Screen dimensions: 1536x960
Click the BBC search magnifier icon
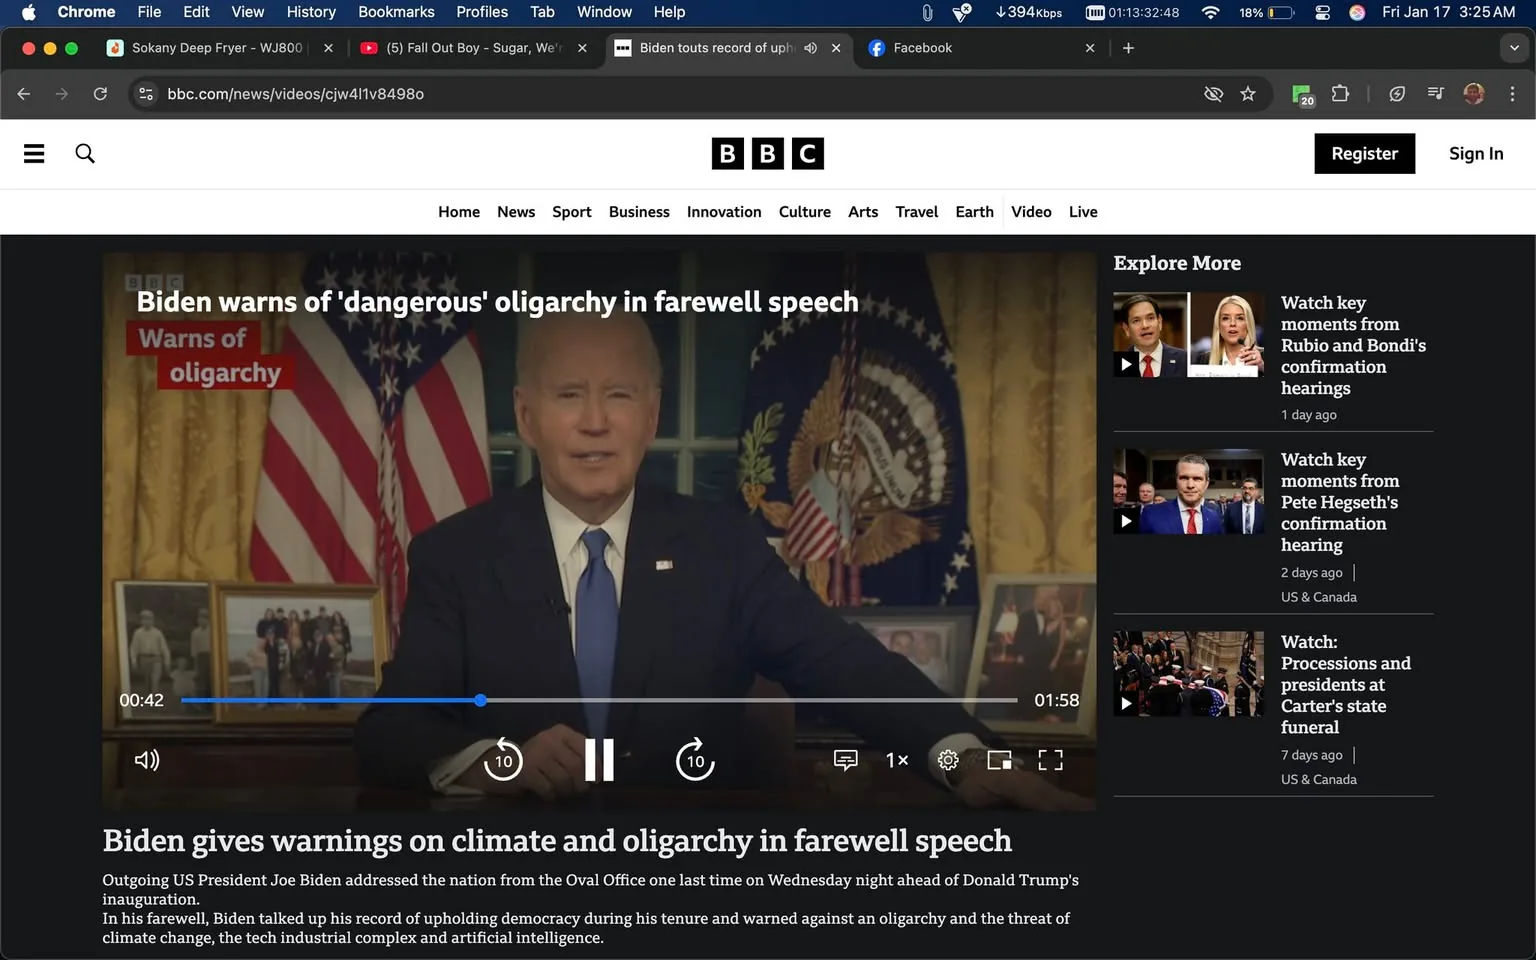85,153
